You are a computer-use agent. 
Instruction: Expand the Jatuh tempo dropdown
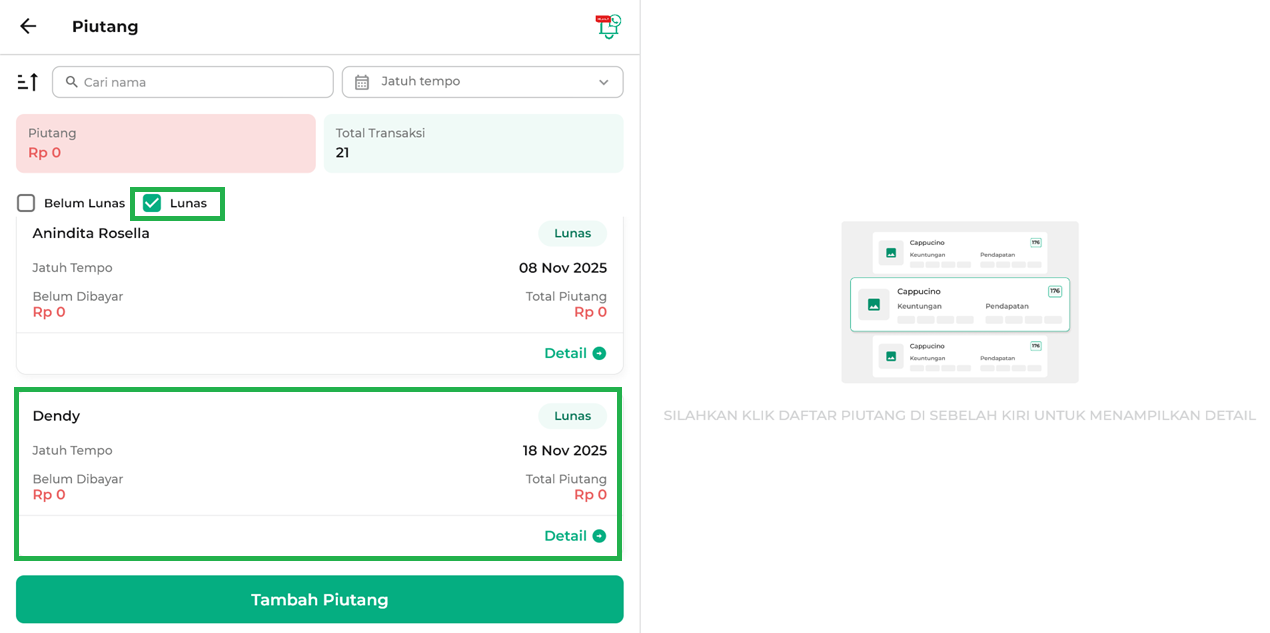[482, 82]
